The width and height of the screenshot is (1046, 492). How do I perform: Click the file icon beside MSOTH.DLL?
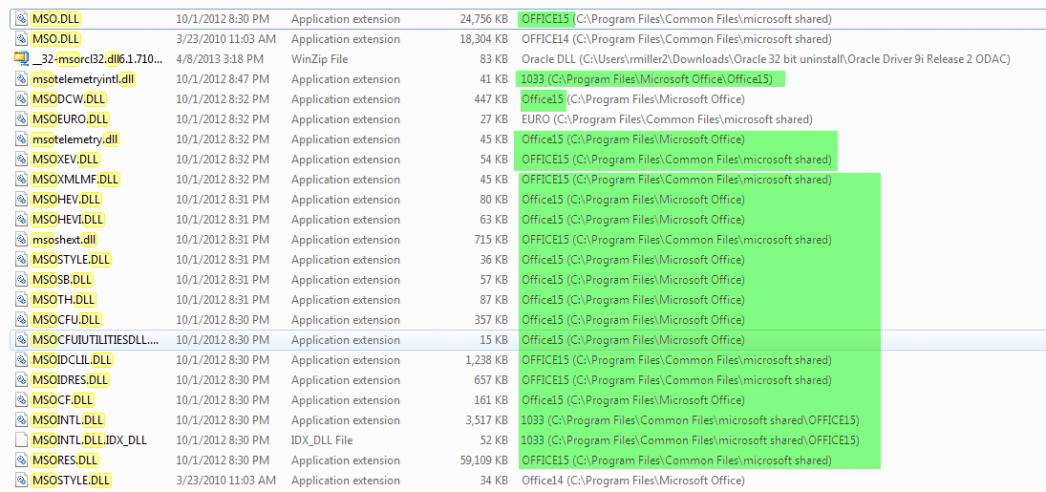(21, 299)
